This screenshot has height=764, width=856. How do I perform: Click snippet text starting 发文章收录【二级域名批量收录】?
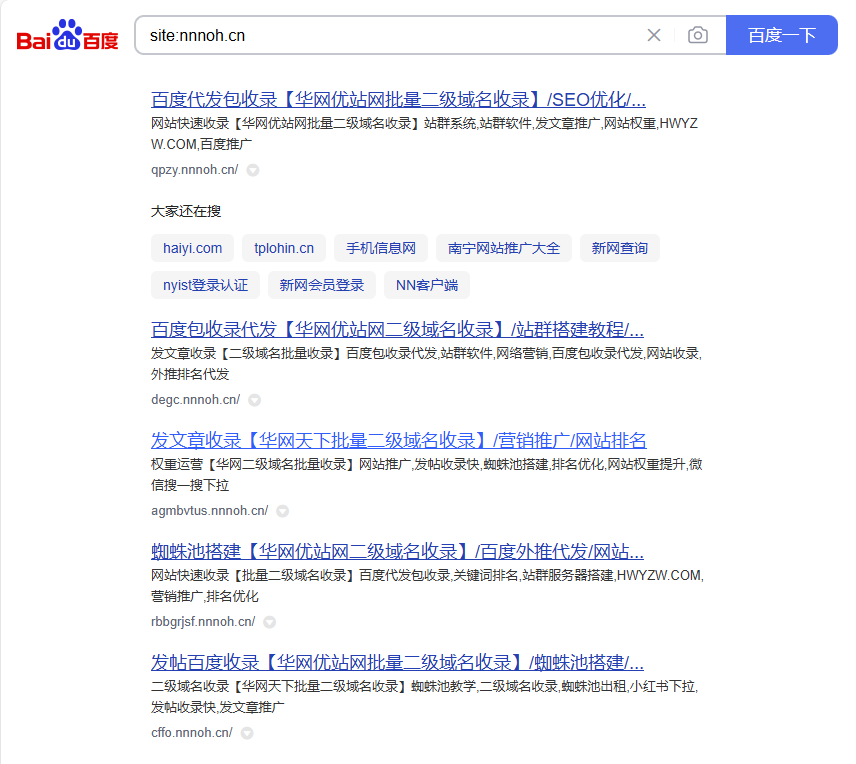426,364
